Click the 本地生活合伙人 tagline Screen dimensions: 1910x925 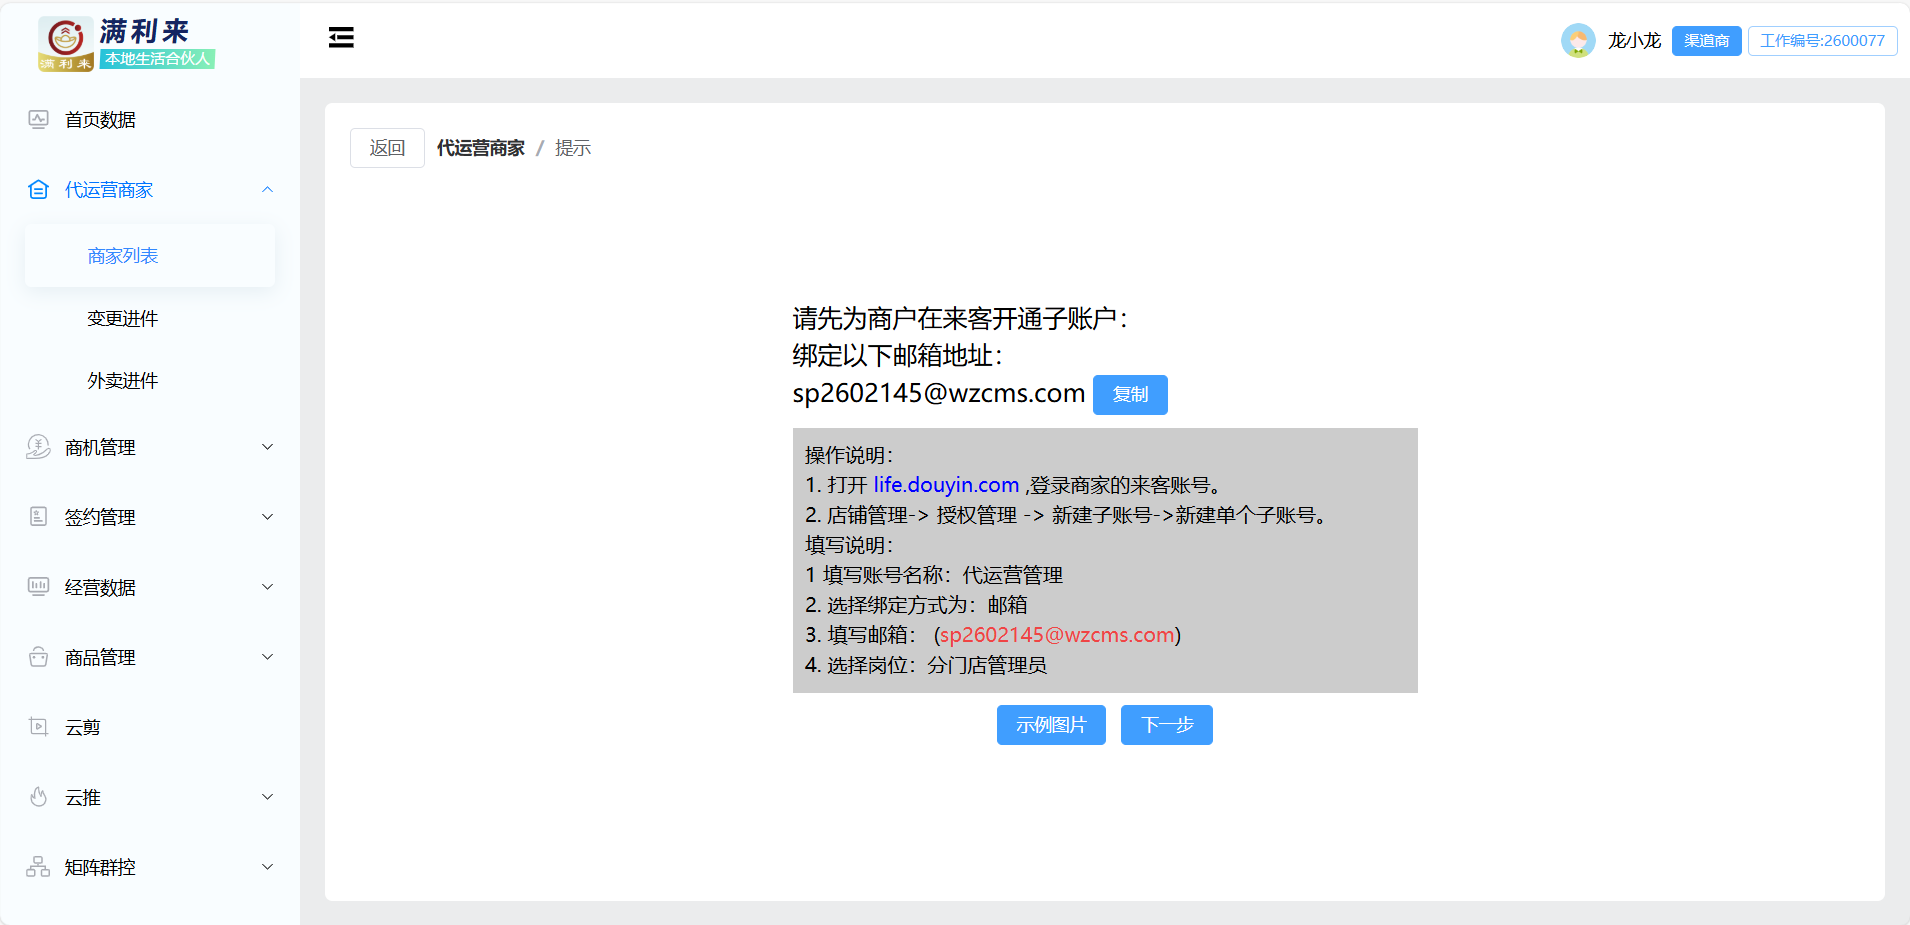(x=158, y=59)
